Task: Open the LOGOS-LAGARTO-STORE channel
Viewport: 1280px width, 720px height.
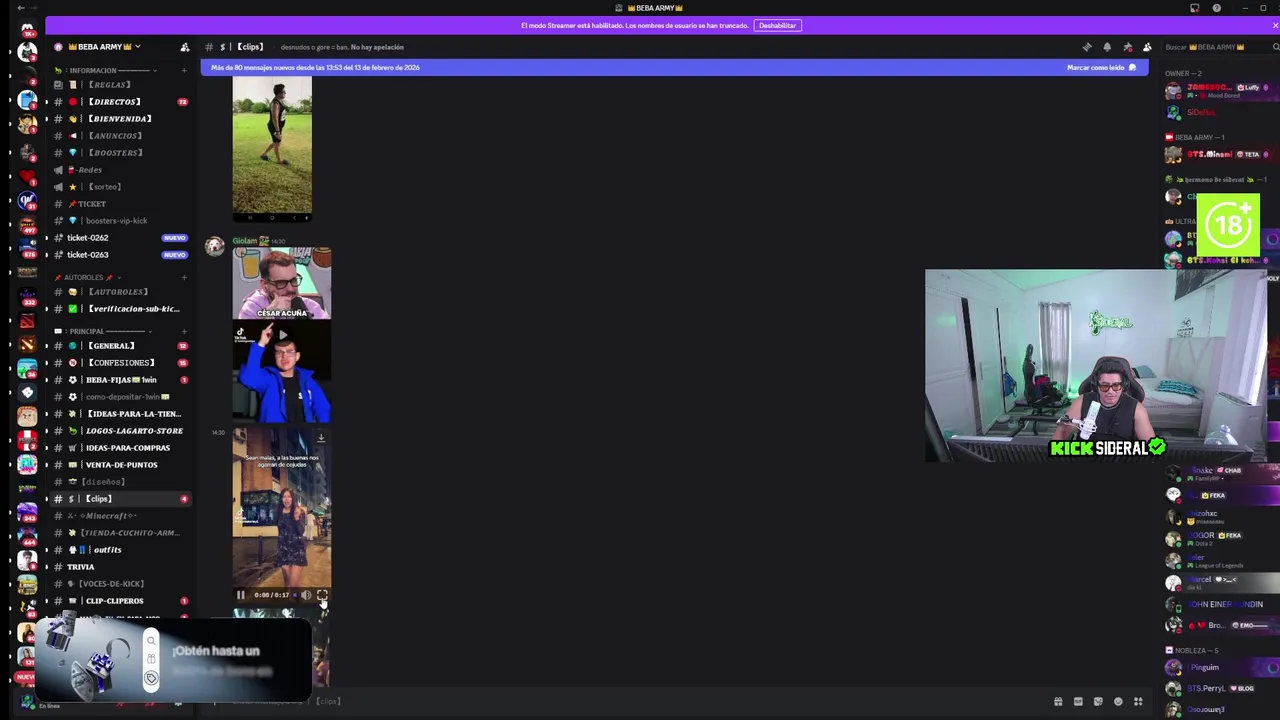Action: pyautogui.click(x=120, y=431)
